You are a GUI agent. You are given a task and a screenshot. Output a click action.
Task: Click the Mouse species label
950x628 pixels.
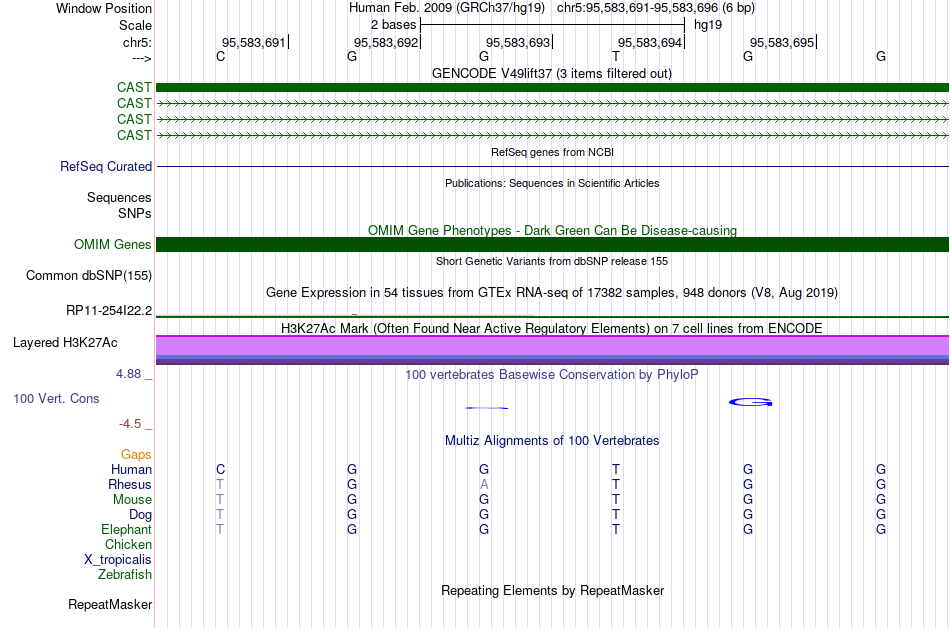[132, 500]
